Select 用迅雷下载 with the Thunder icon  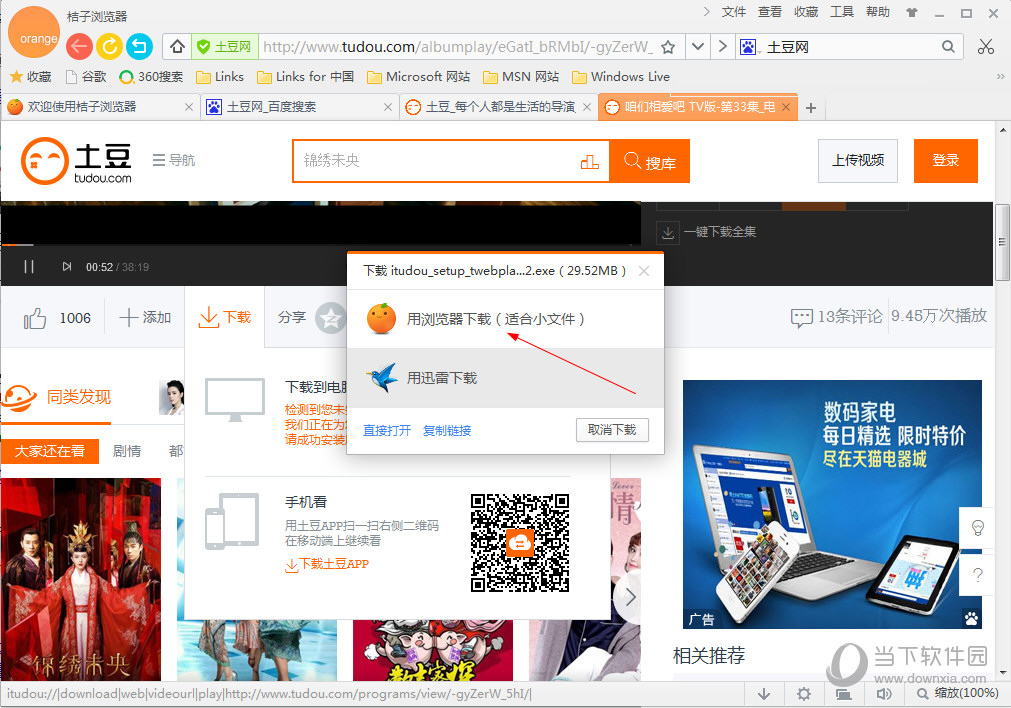coord(440,377)
